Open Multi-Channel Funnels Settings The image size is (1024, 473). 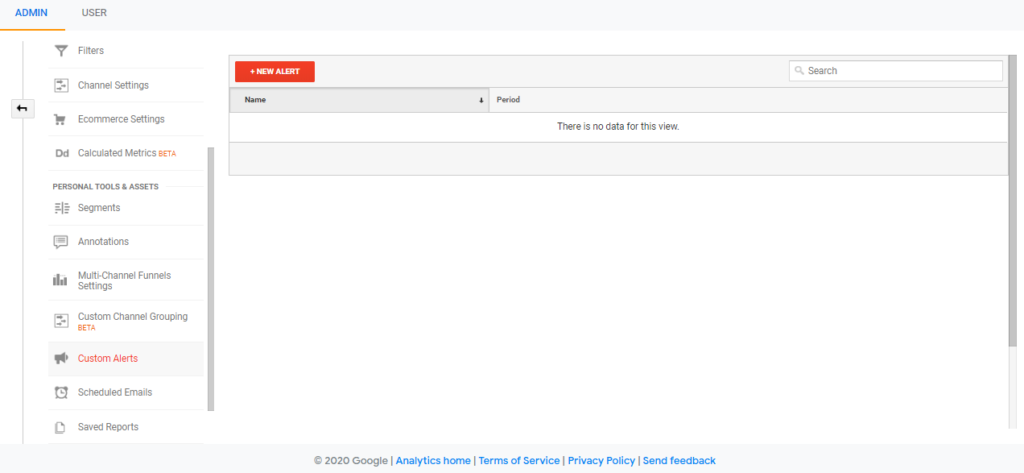coord(126,280)
